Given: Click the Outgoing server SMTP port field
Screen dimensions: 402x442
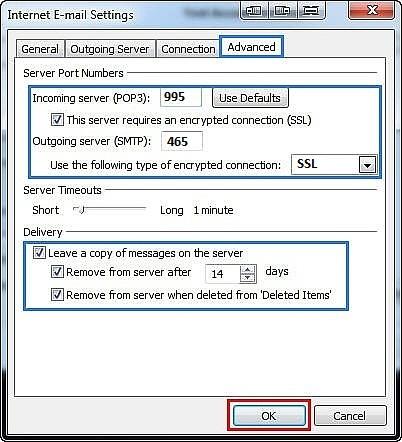Looking at the screenshot, I should coord(182,141).
